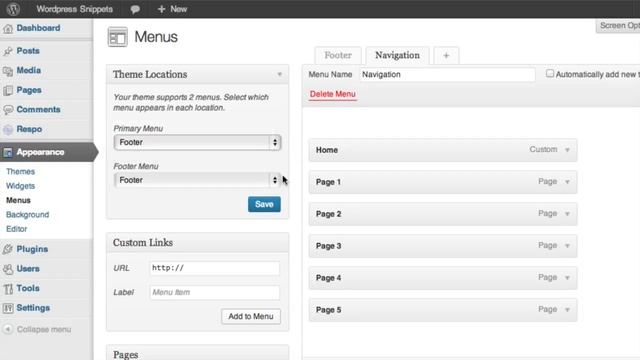Click the Home menu item title
640x360 pixels.
point(327,150)
